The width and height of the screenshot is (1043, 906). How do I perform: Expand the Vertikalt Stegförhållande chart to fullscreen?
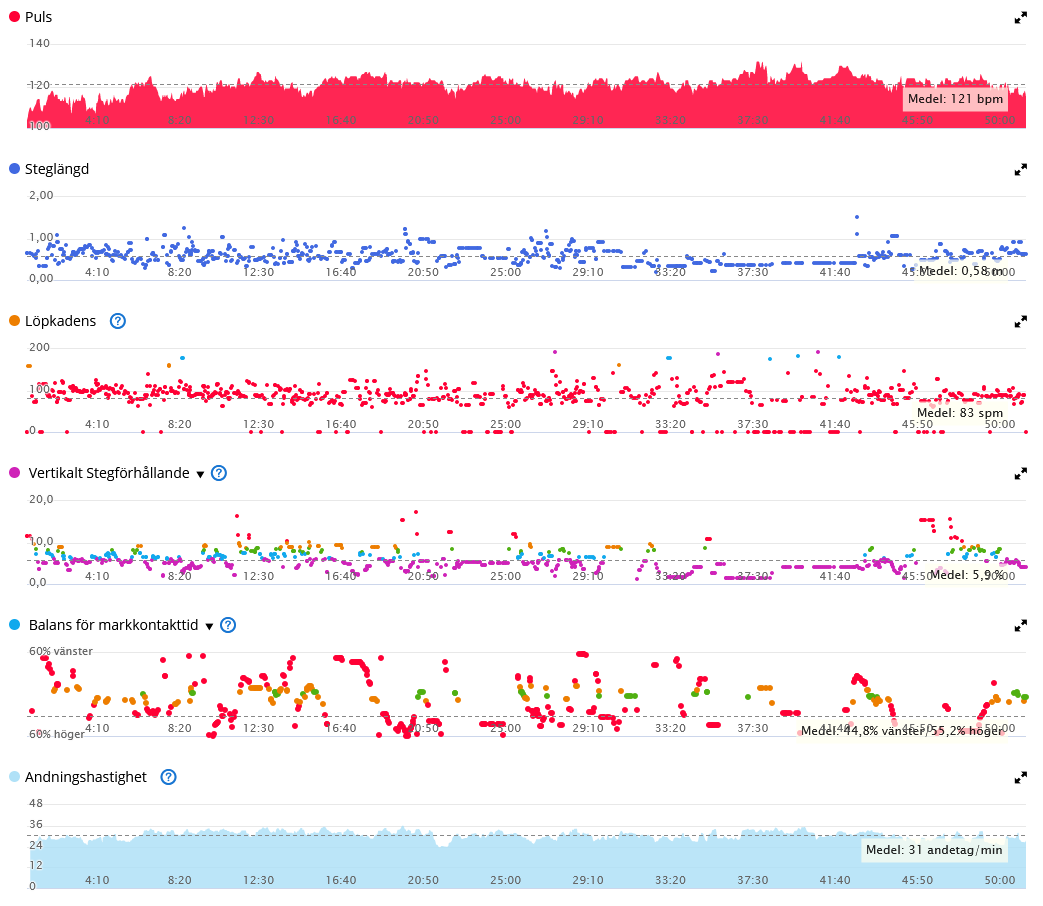[x=1020, y=474]
